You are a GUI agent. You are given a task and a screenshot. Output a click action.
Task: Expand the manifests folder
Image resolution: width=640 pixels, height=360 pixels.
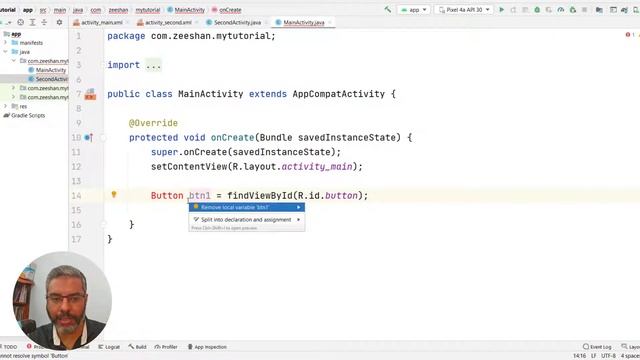(x=5, y=42)
